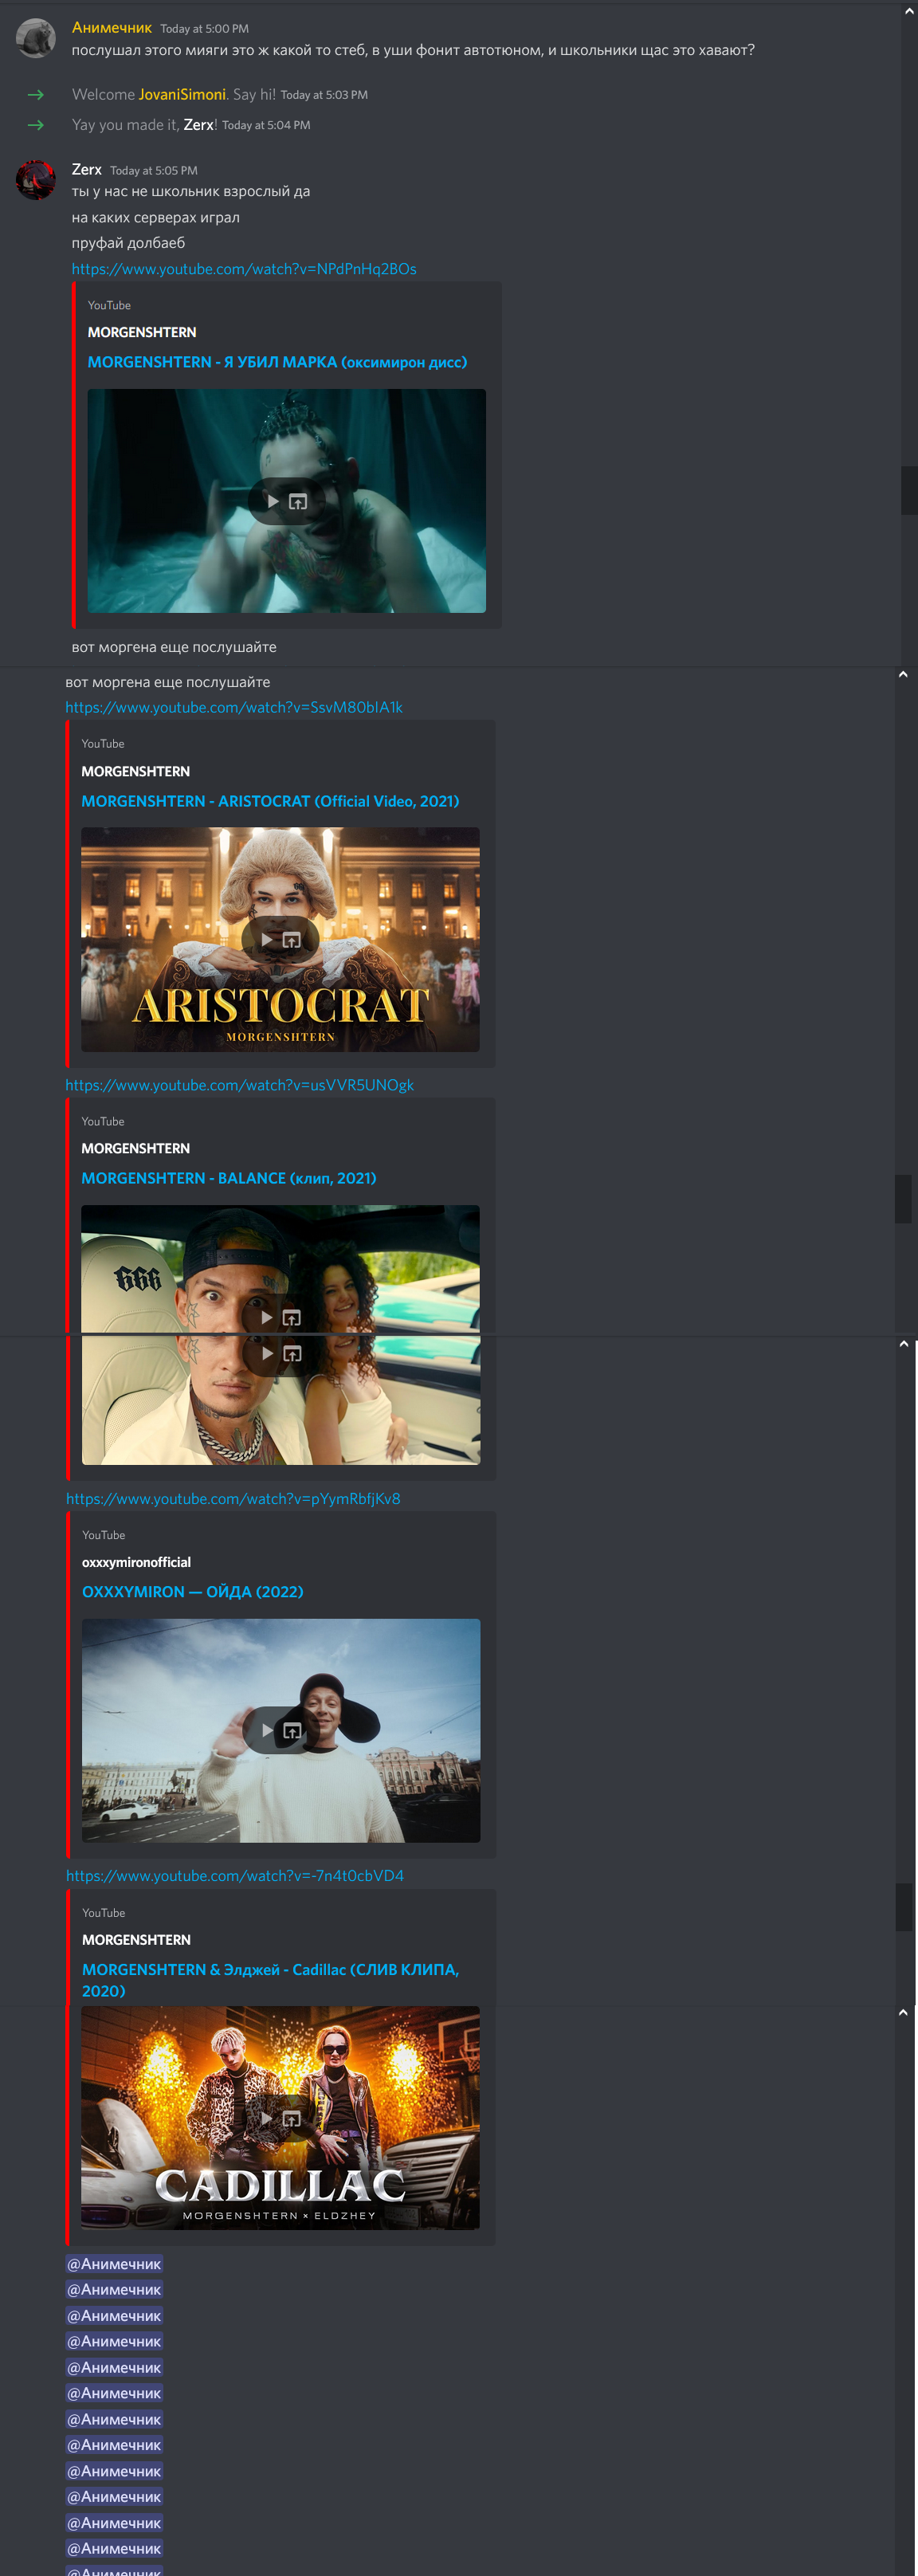Open Cadillac video in browser icon

[292, 2118]
